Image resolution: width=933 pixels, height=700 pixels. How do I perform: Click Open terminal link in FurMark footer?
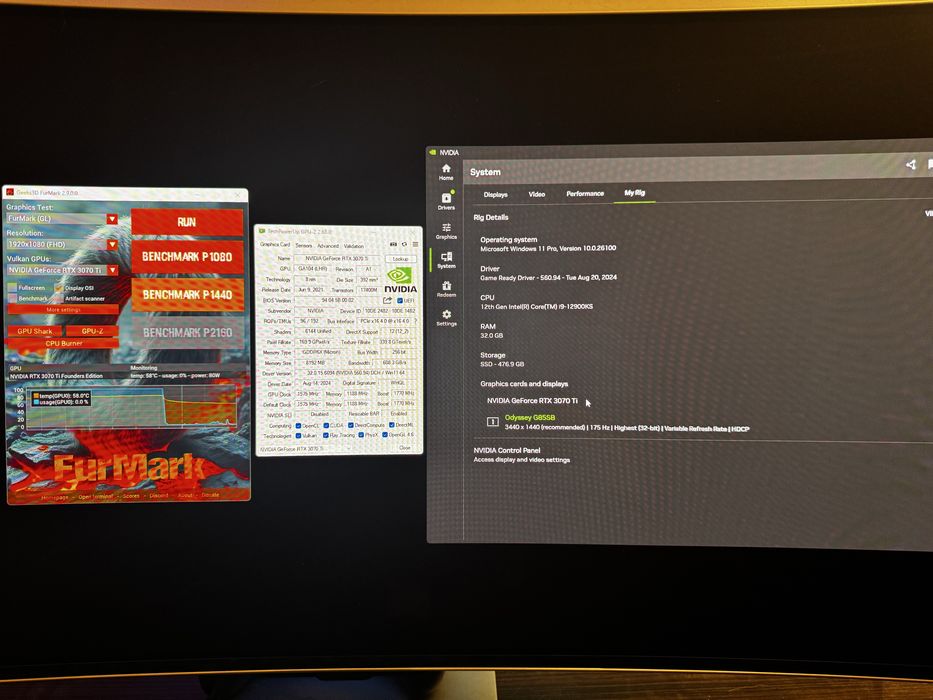[x=95, y=496]
